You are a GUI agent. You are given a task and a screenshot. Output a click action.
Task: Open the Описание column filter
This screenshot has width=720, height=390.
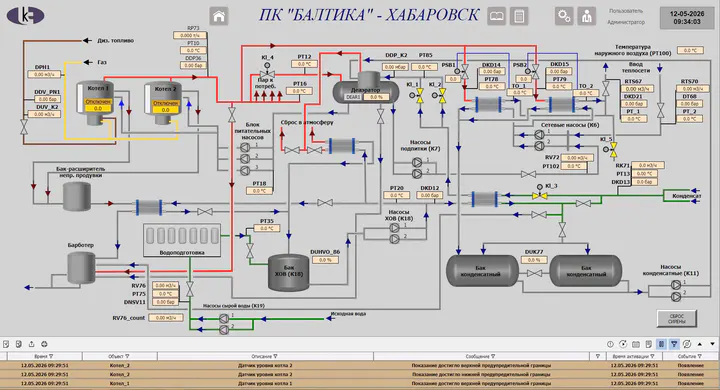[x=276, y=356]
